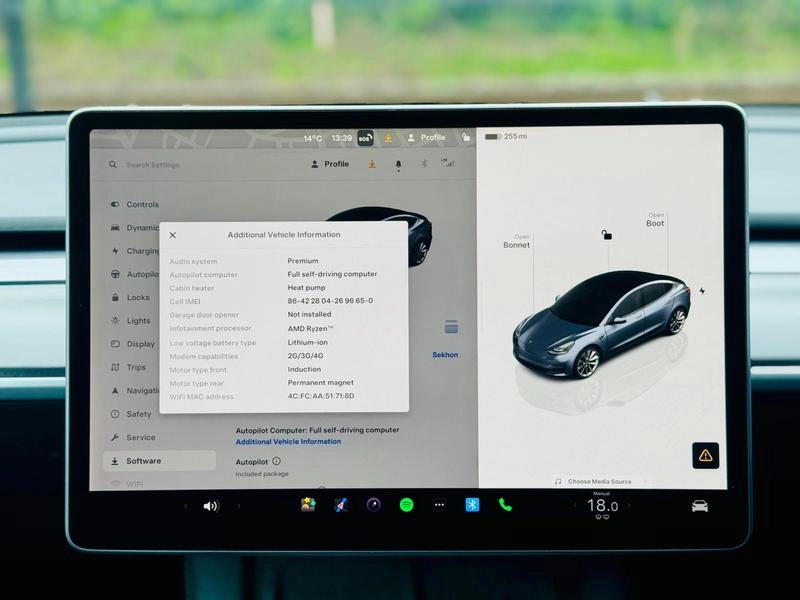This screenshot has height=600, width=800.
Task: Click the card icon above Sekhon
Action: 451,327
